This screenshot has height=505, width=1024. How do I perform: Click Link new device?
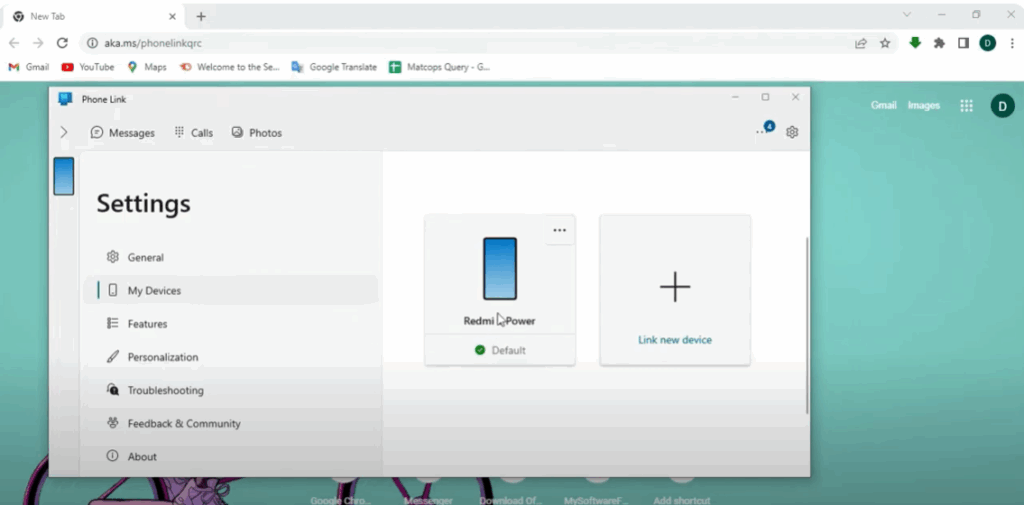pos(675,340)
